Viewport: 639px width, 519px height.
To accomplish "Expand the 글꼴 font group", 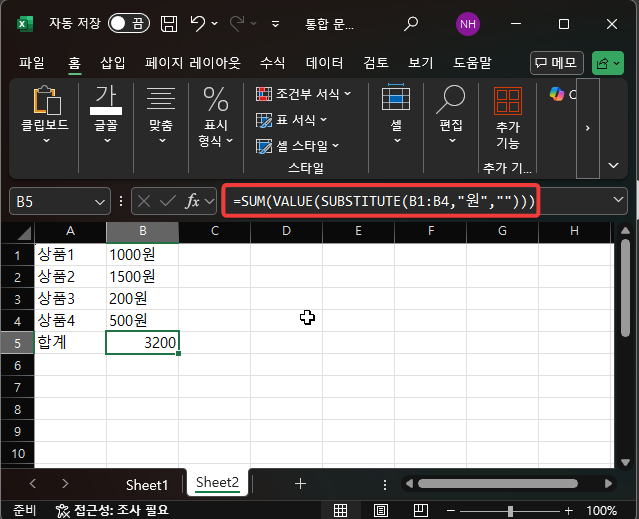I will [x=106, y=115].
